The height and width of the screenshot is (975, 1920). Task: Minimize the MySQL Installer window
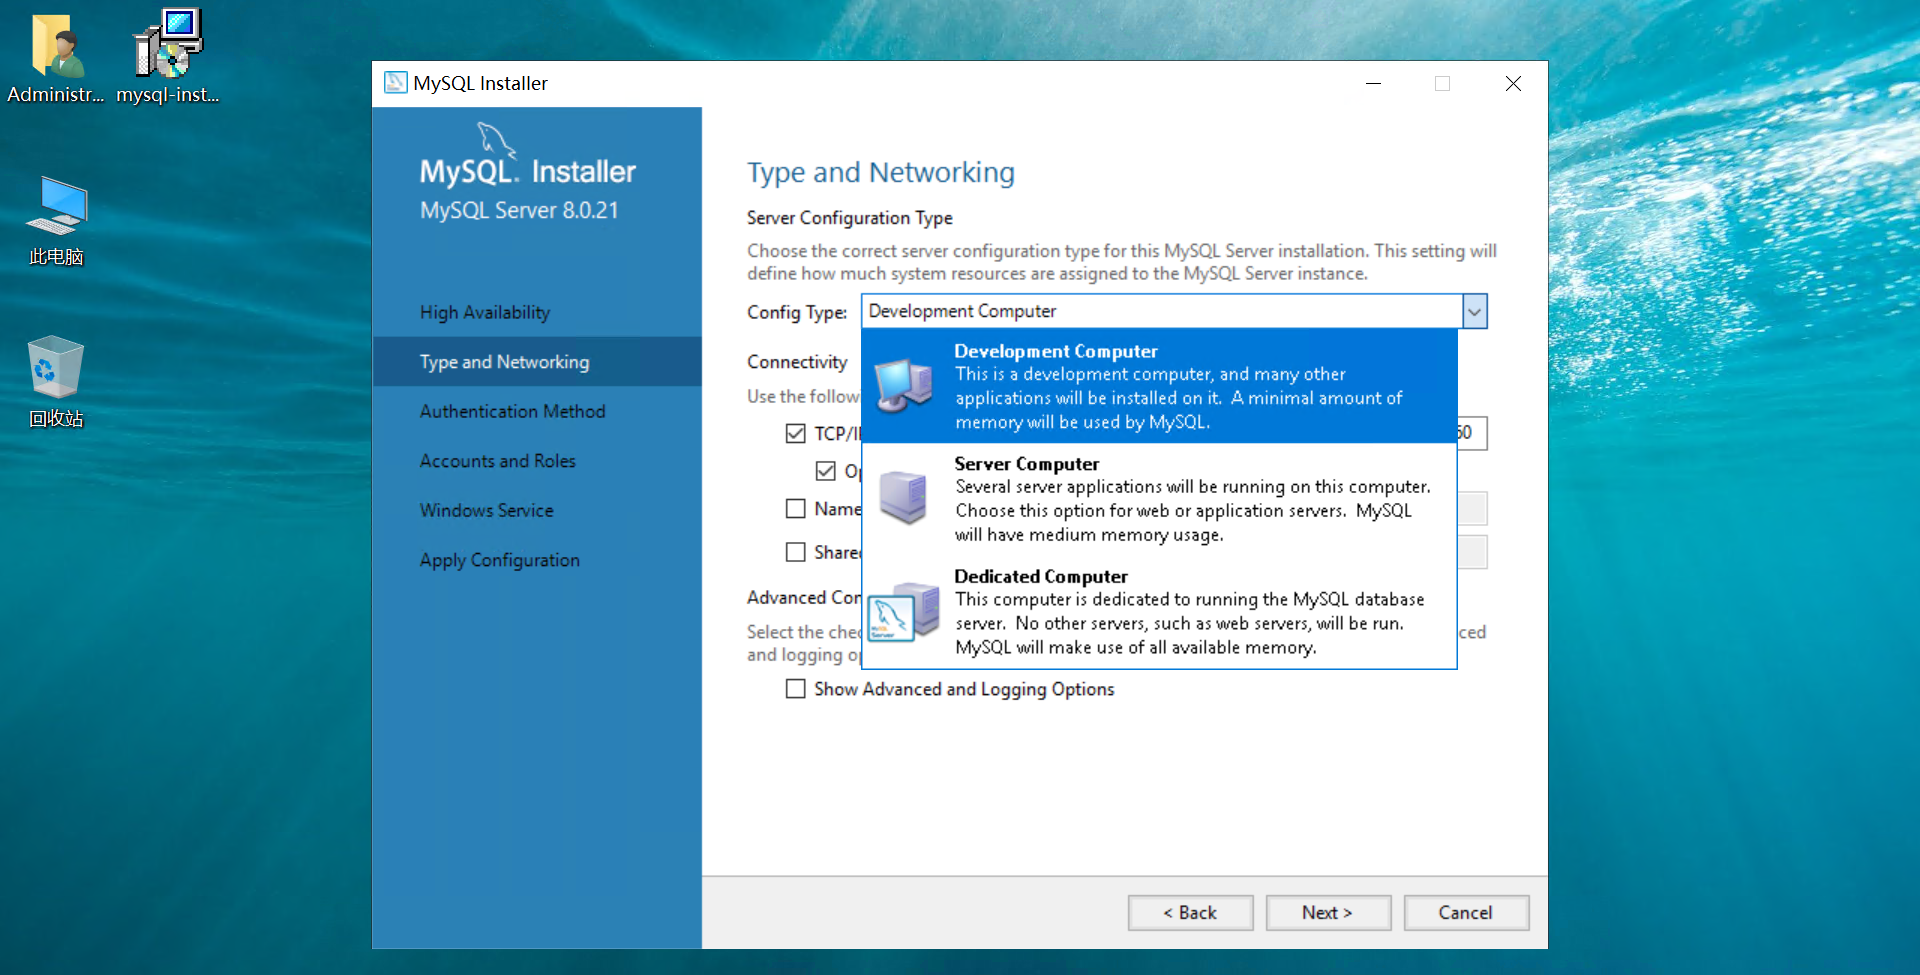[1374, 84]
